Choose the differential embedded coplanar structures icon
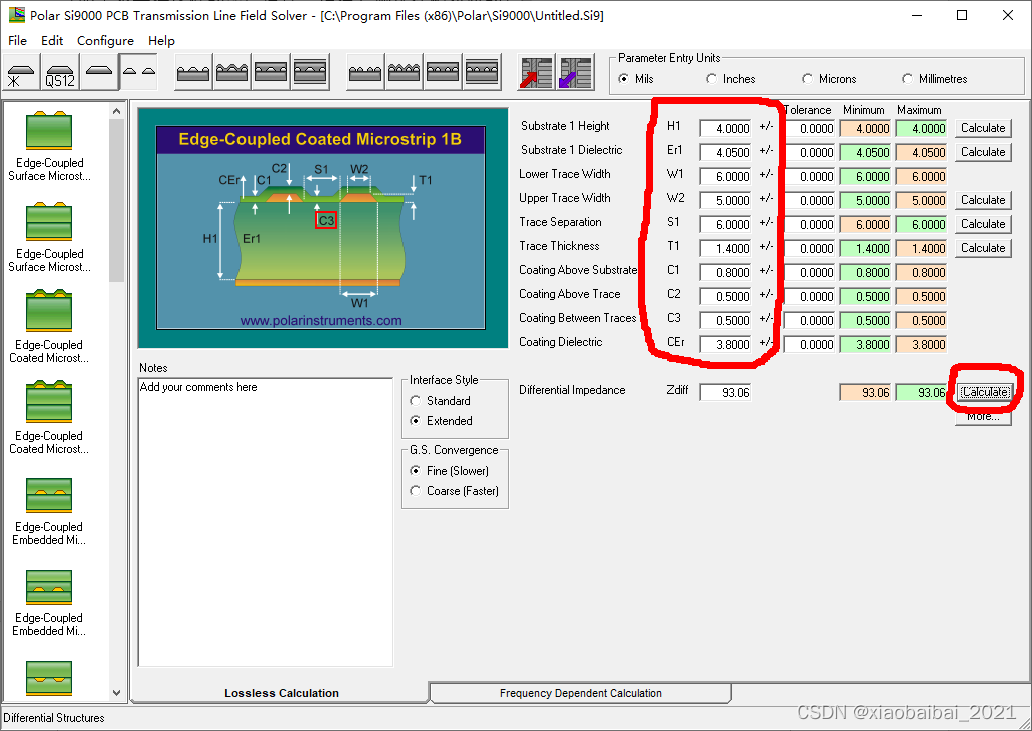The height and width of the screenshot is (731, 1032). 443,72
